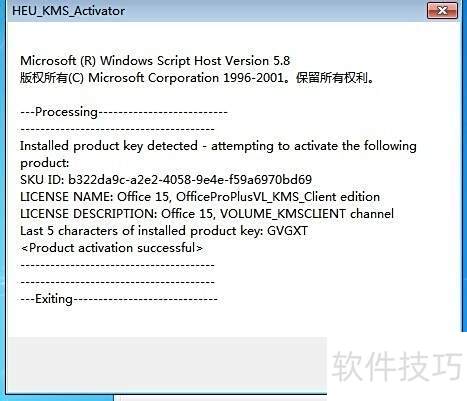
Task: Click the 软件技巧 watermark
Action: tap(397, 366)
